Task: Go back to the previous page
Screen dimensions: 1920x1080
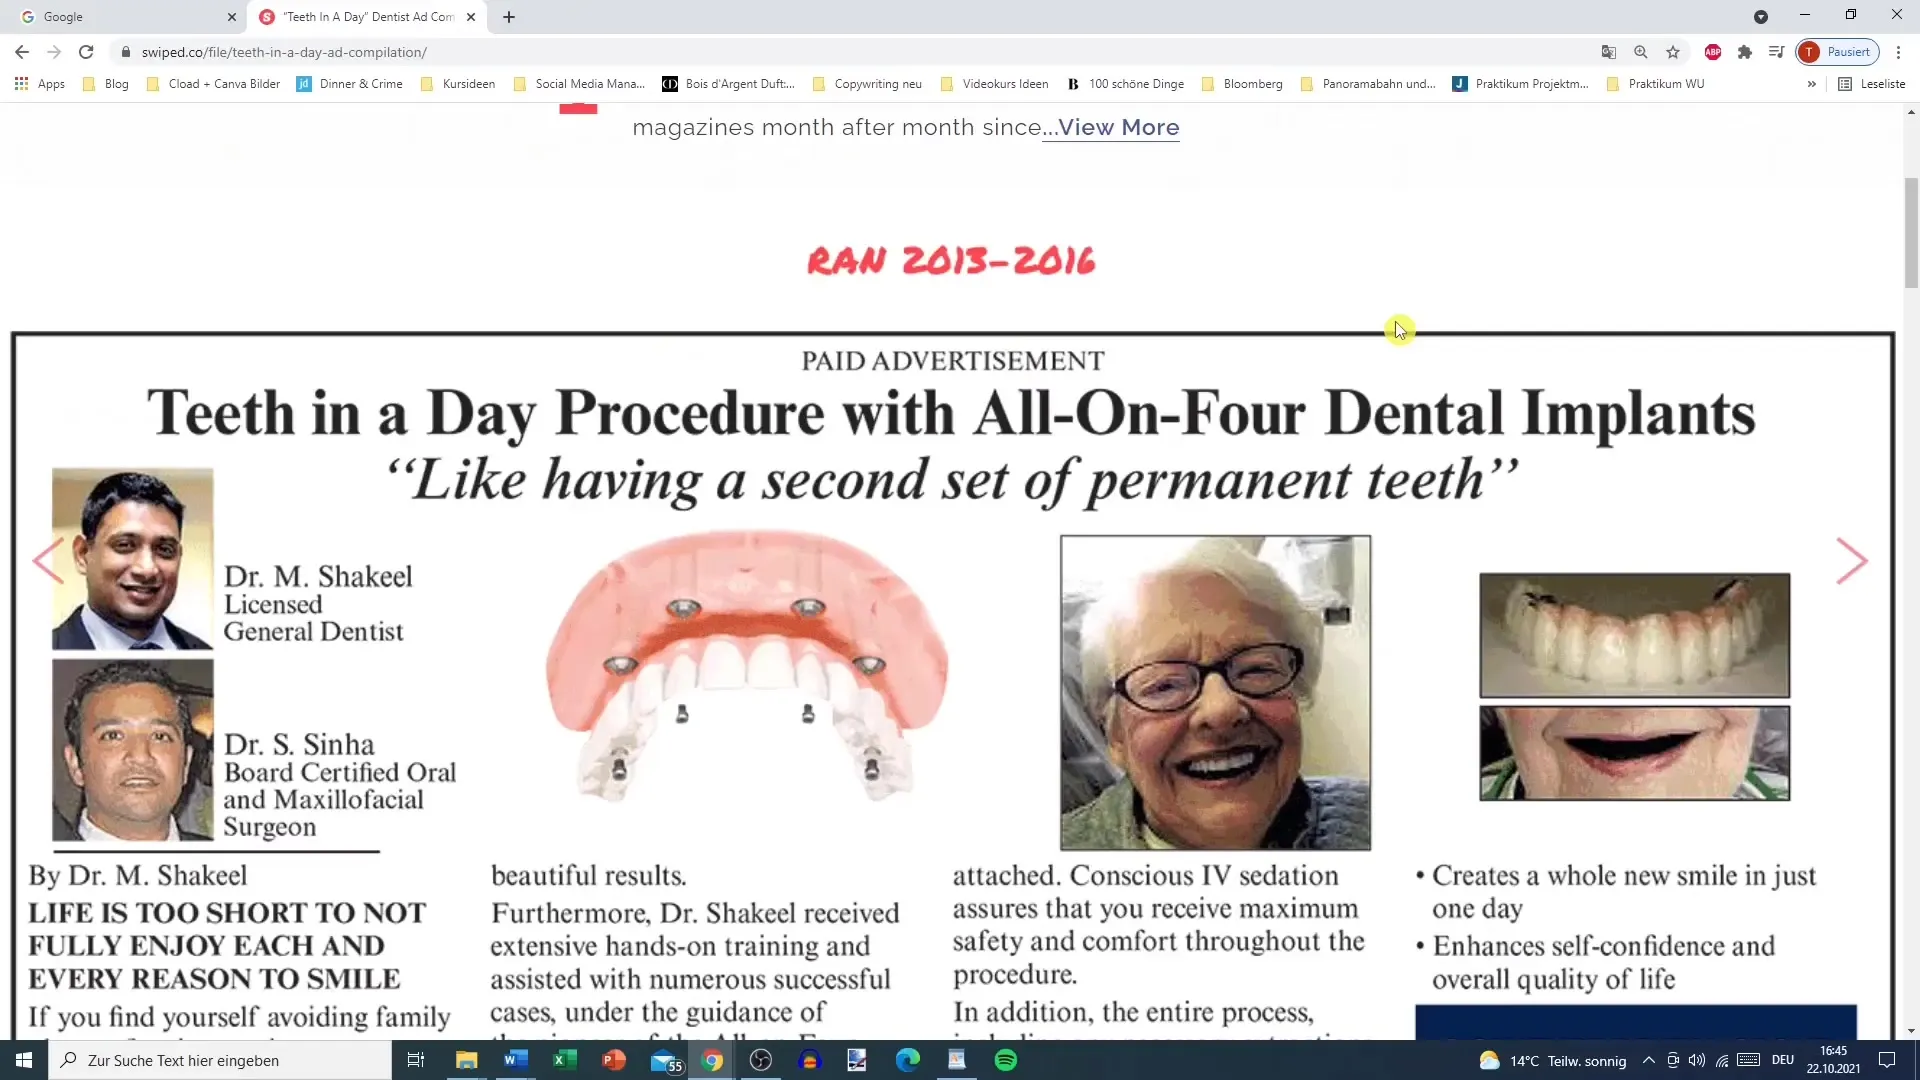Action: pyautogui.click(x=22, y=52)
